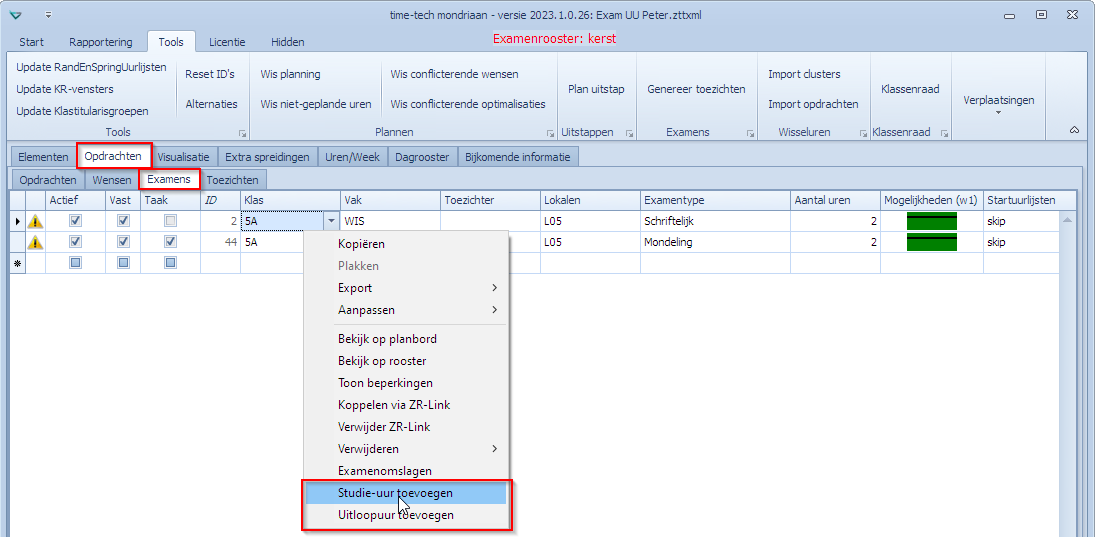Choose Toon beperkingen

point(406,383)
